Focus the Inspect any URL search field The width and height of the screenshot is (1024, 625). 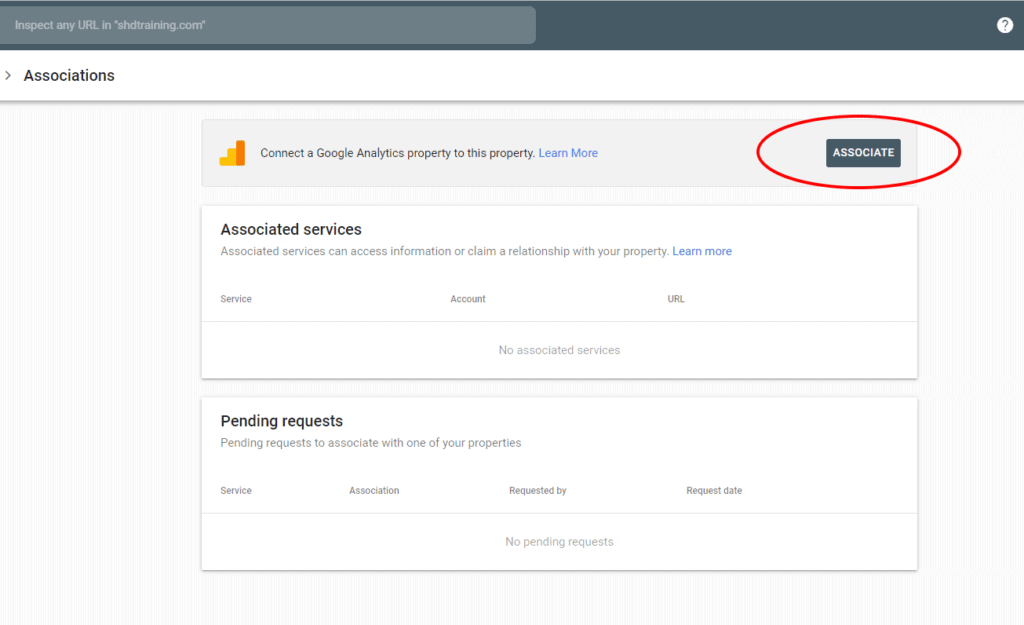point(267,25)
